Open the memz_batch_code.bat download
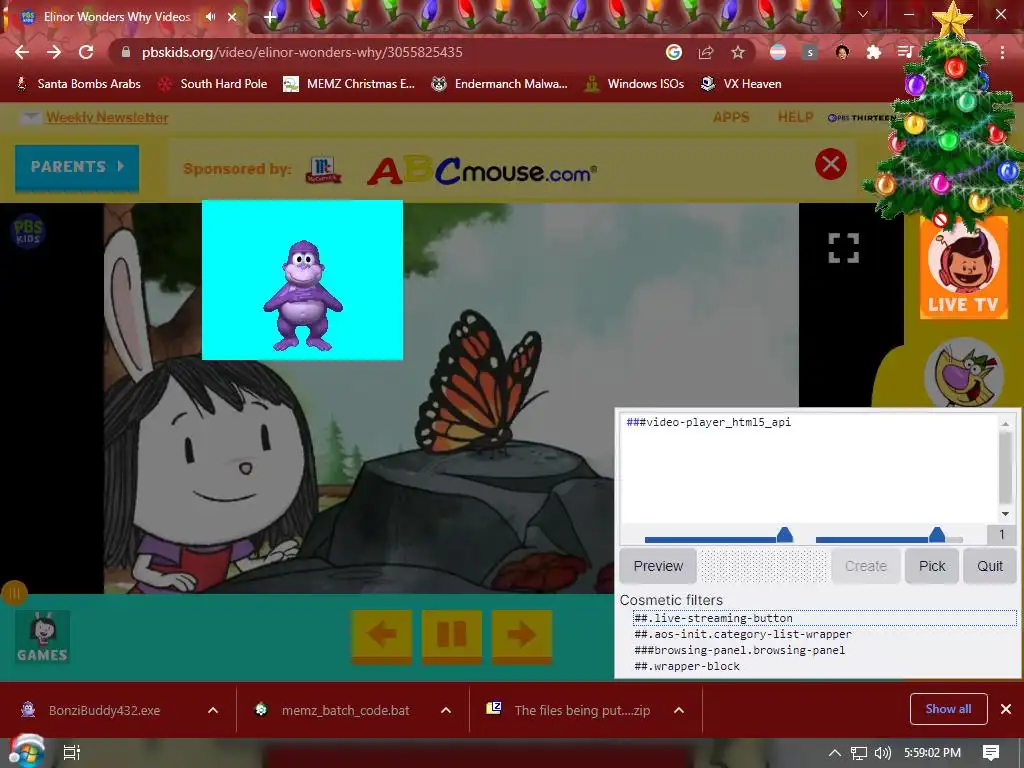 click(x=346, y=710)
